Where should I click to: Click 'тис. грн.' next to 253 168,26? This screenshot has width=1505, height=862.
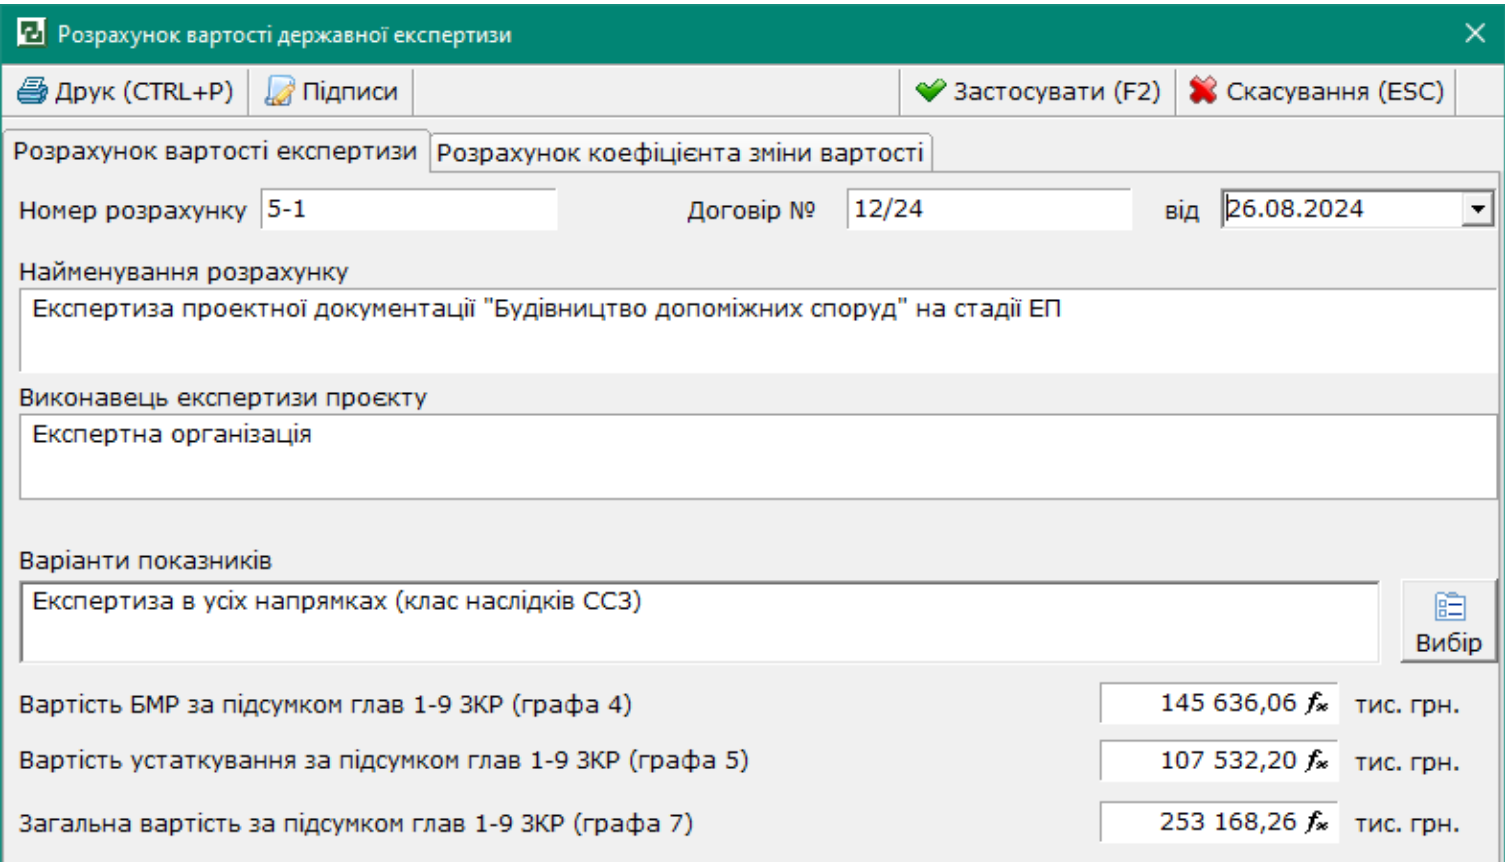pos(1407,824)
